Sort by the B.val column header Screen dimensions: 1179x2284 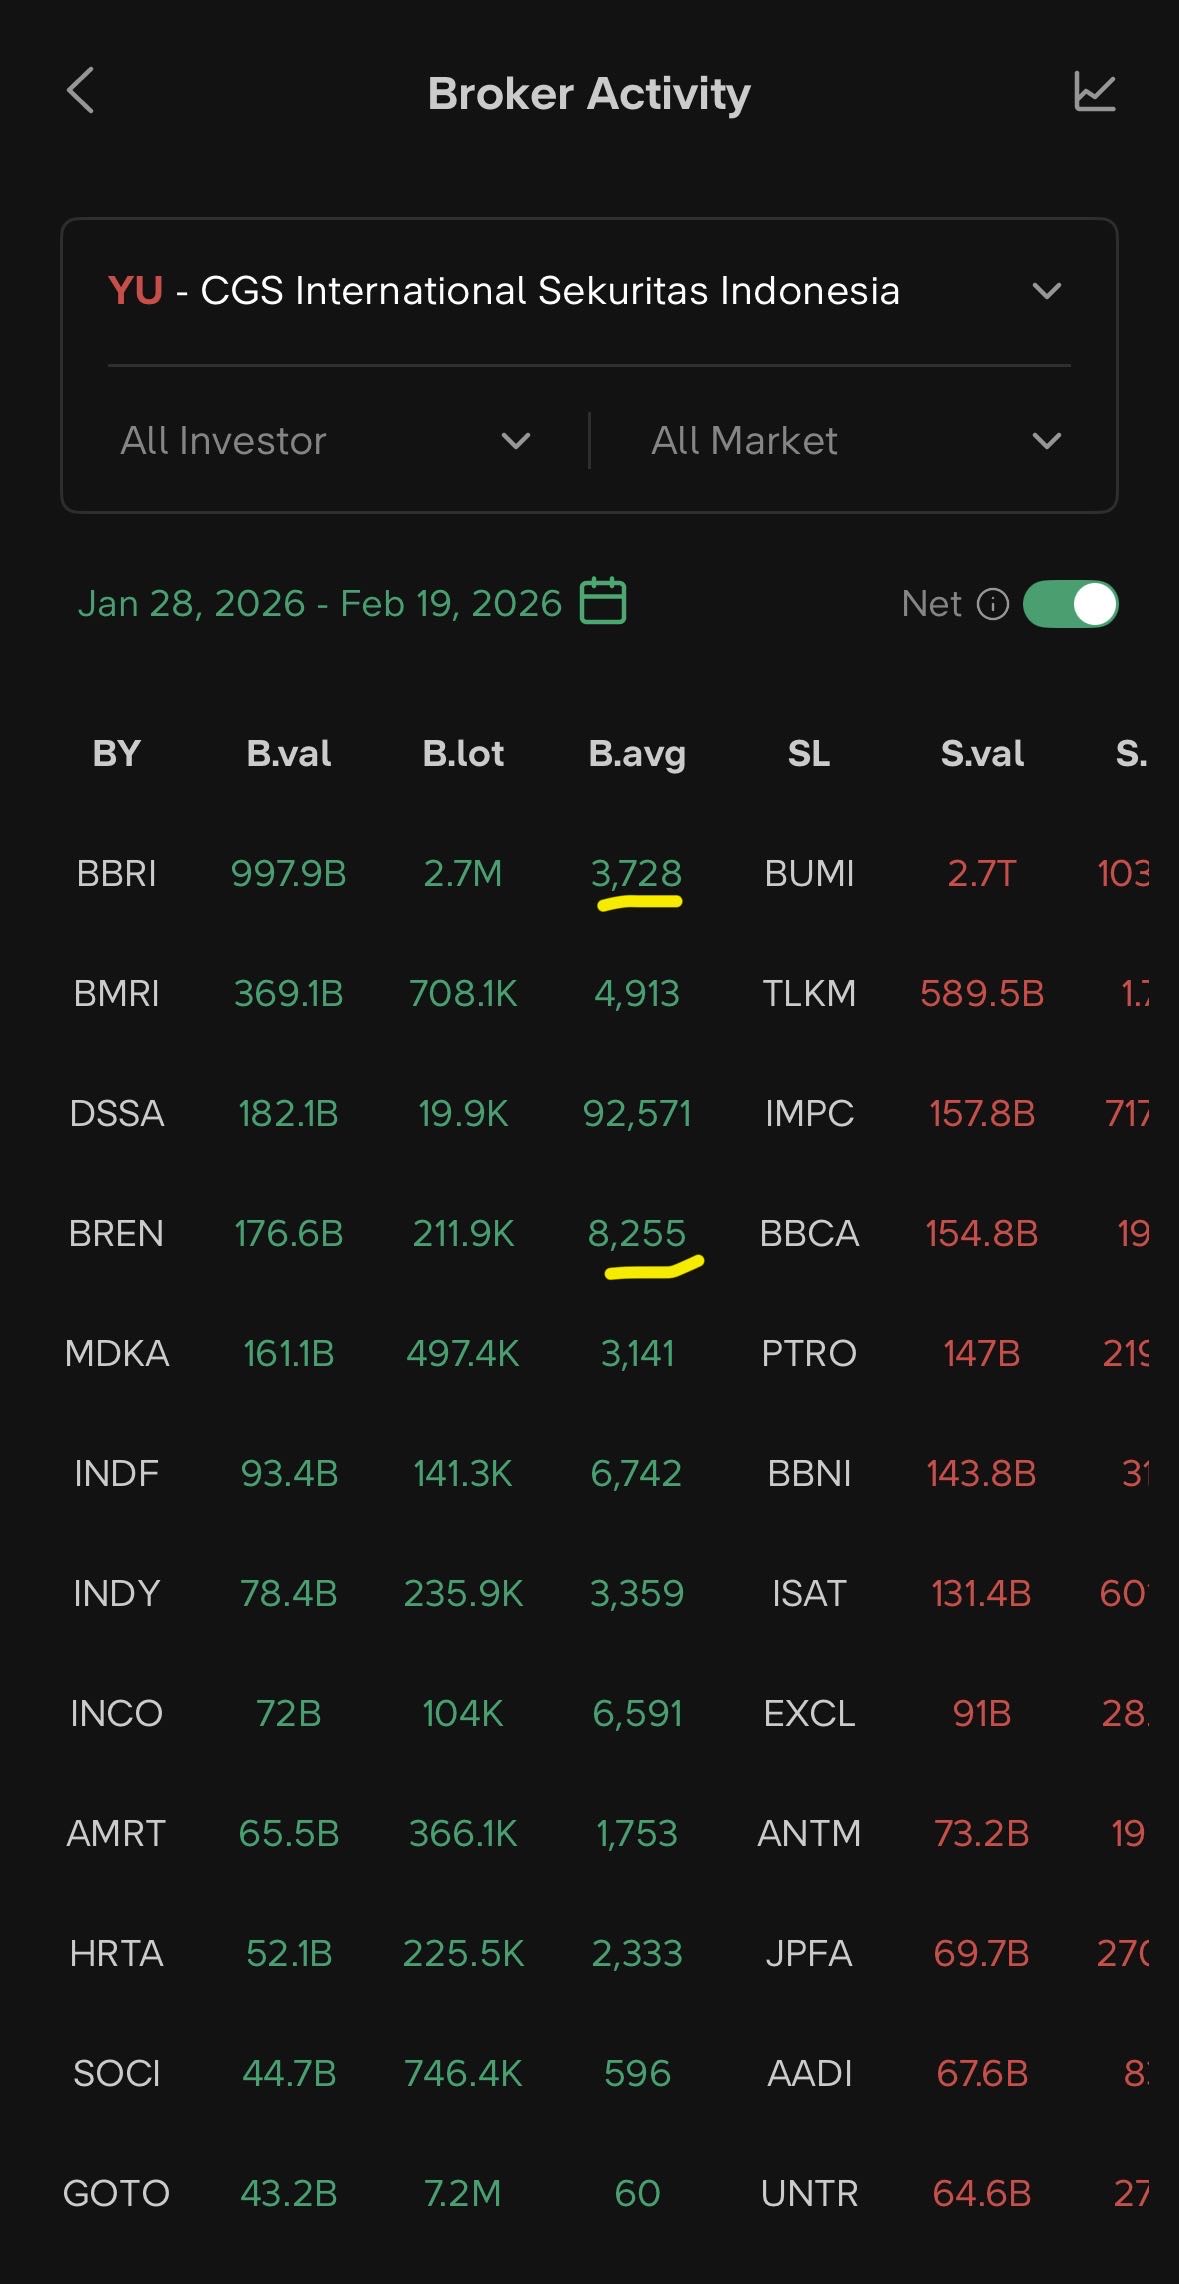click(288, 753)
